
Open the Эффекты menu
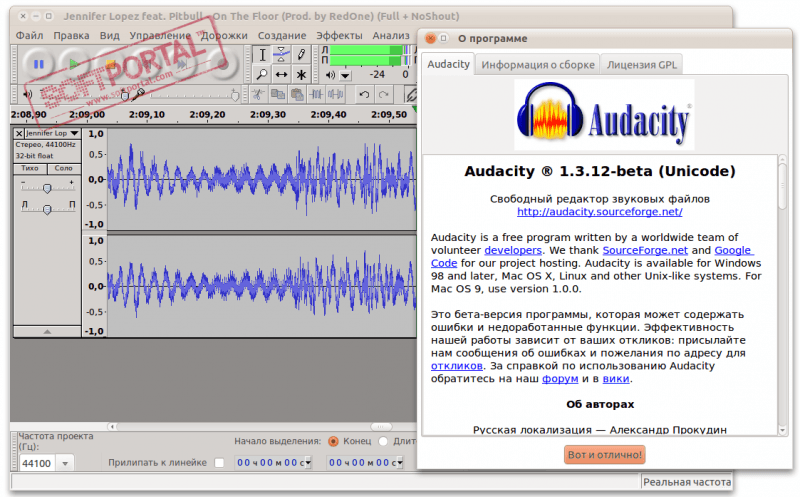click(339, 35)
